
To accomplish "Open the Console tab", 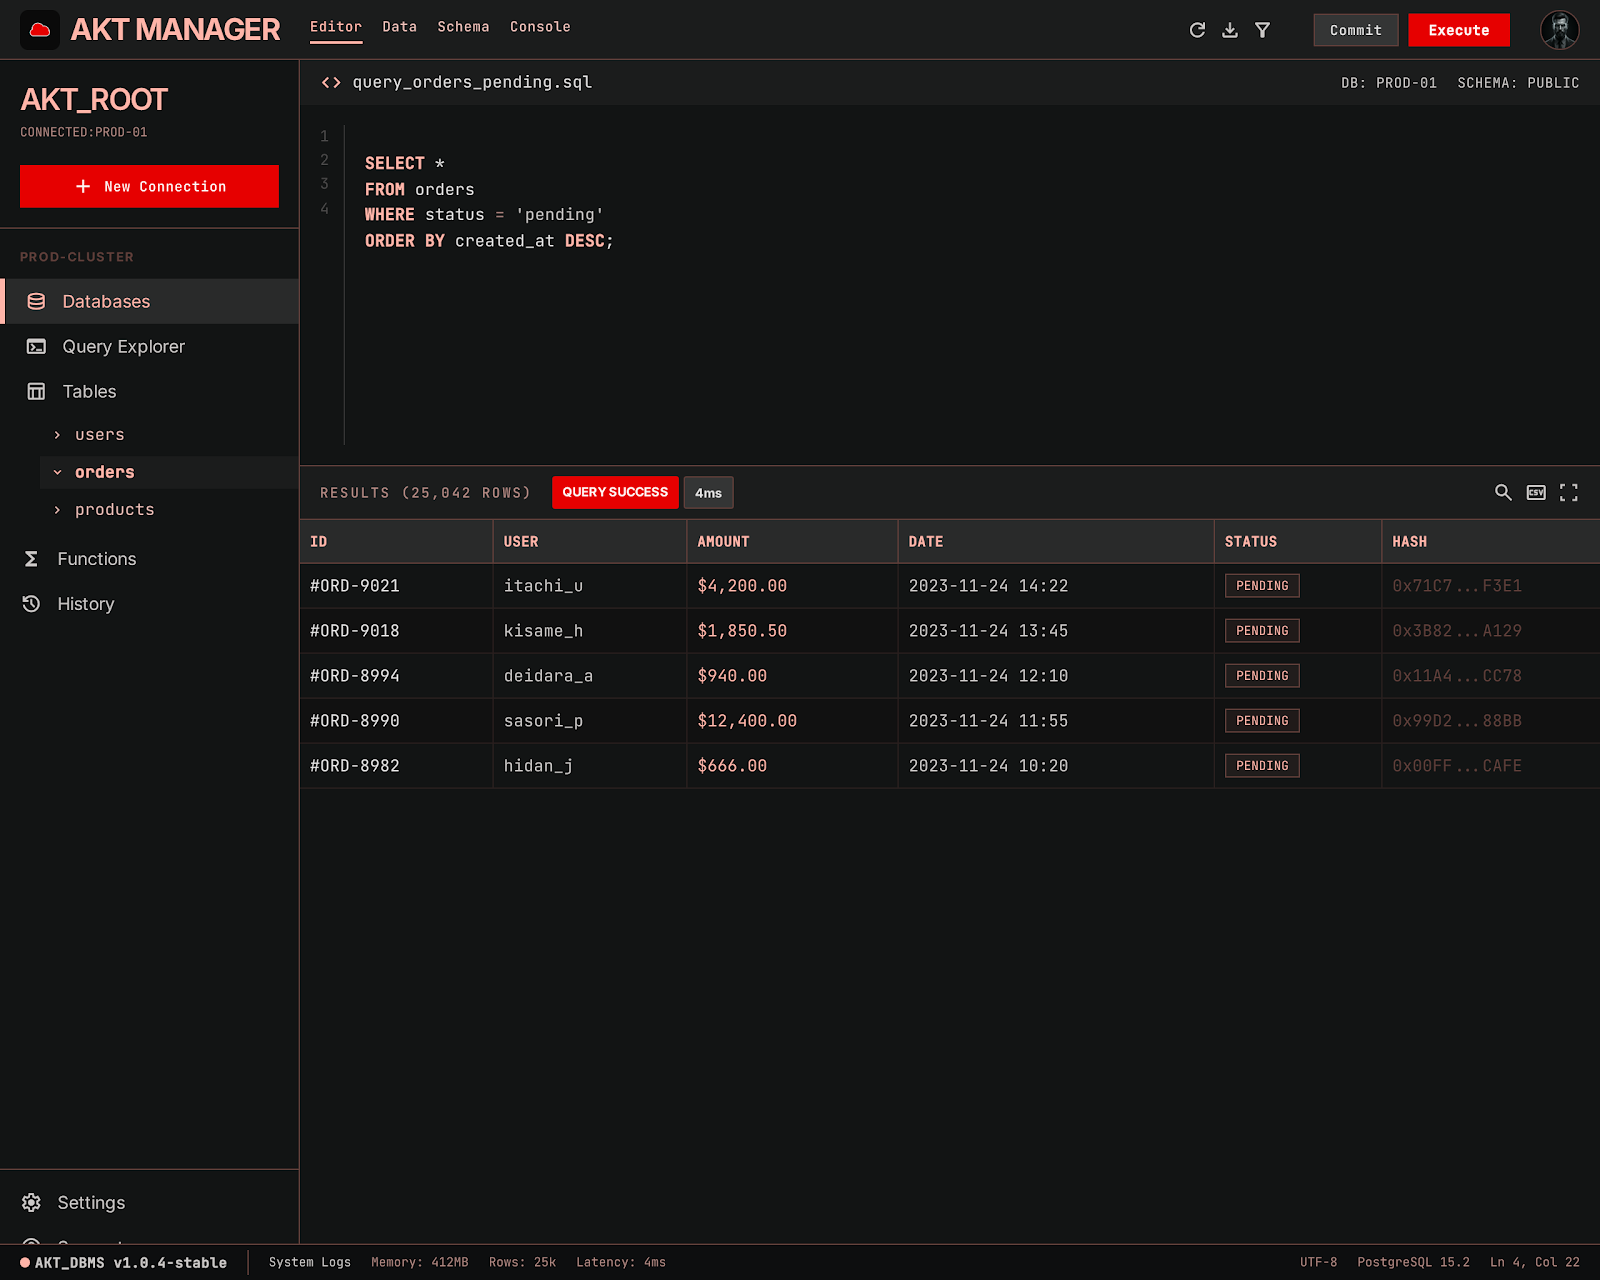I will click(540, 27).
